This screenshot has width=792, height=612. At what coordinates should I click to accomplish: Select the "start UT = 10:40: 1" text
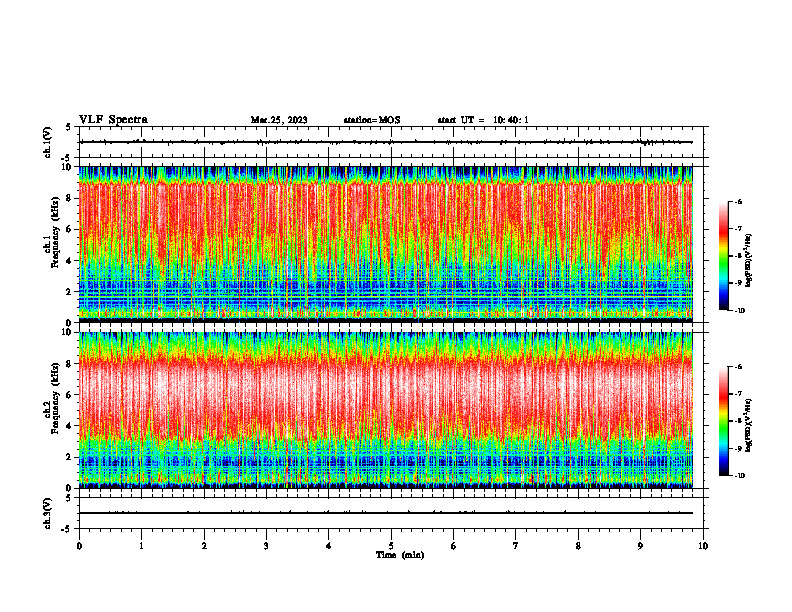tap(483, 120)
